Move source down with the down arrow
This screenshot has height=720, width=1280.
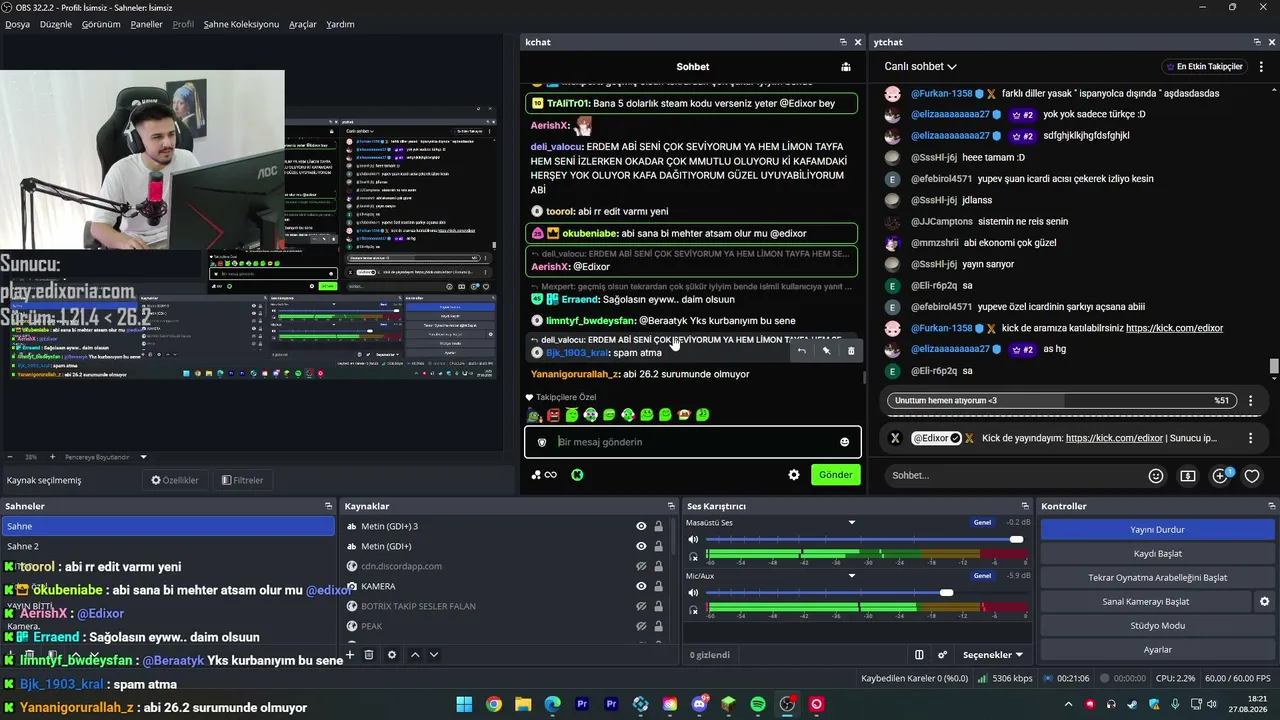coord(434,655)
